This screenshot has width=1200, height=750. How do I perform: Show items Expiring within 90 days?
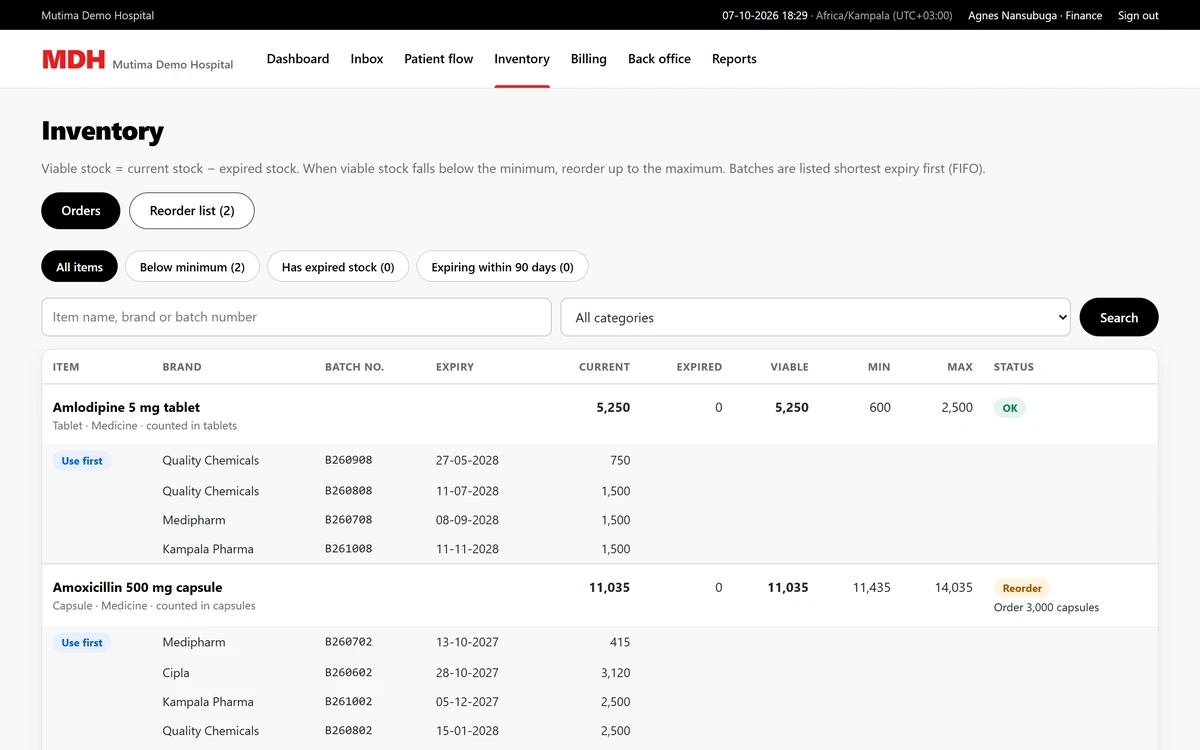(502, 267)
